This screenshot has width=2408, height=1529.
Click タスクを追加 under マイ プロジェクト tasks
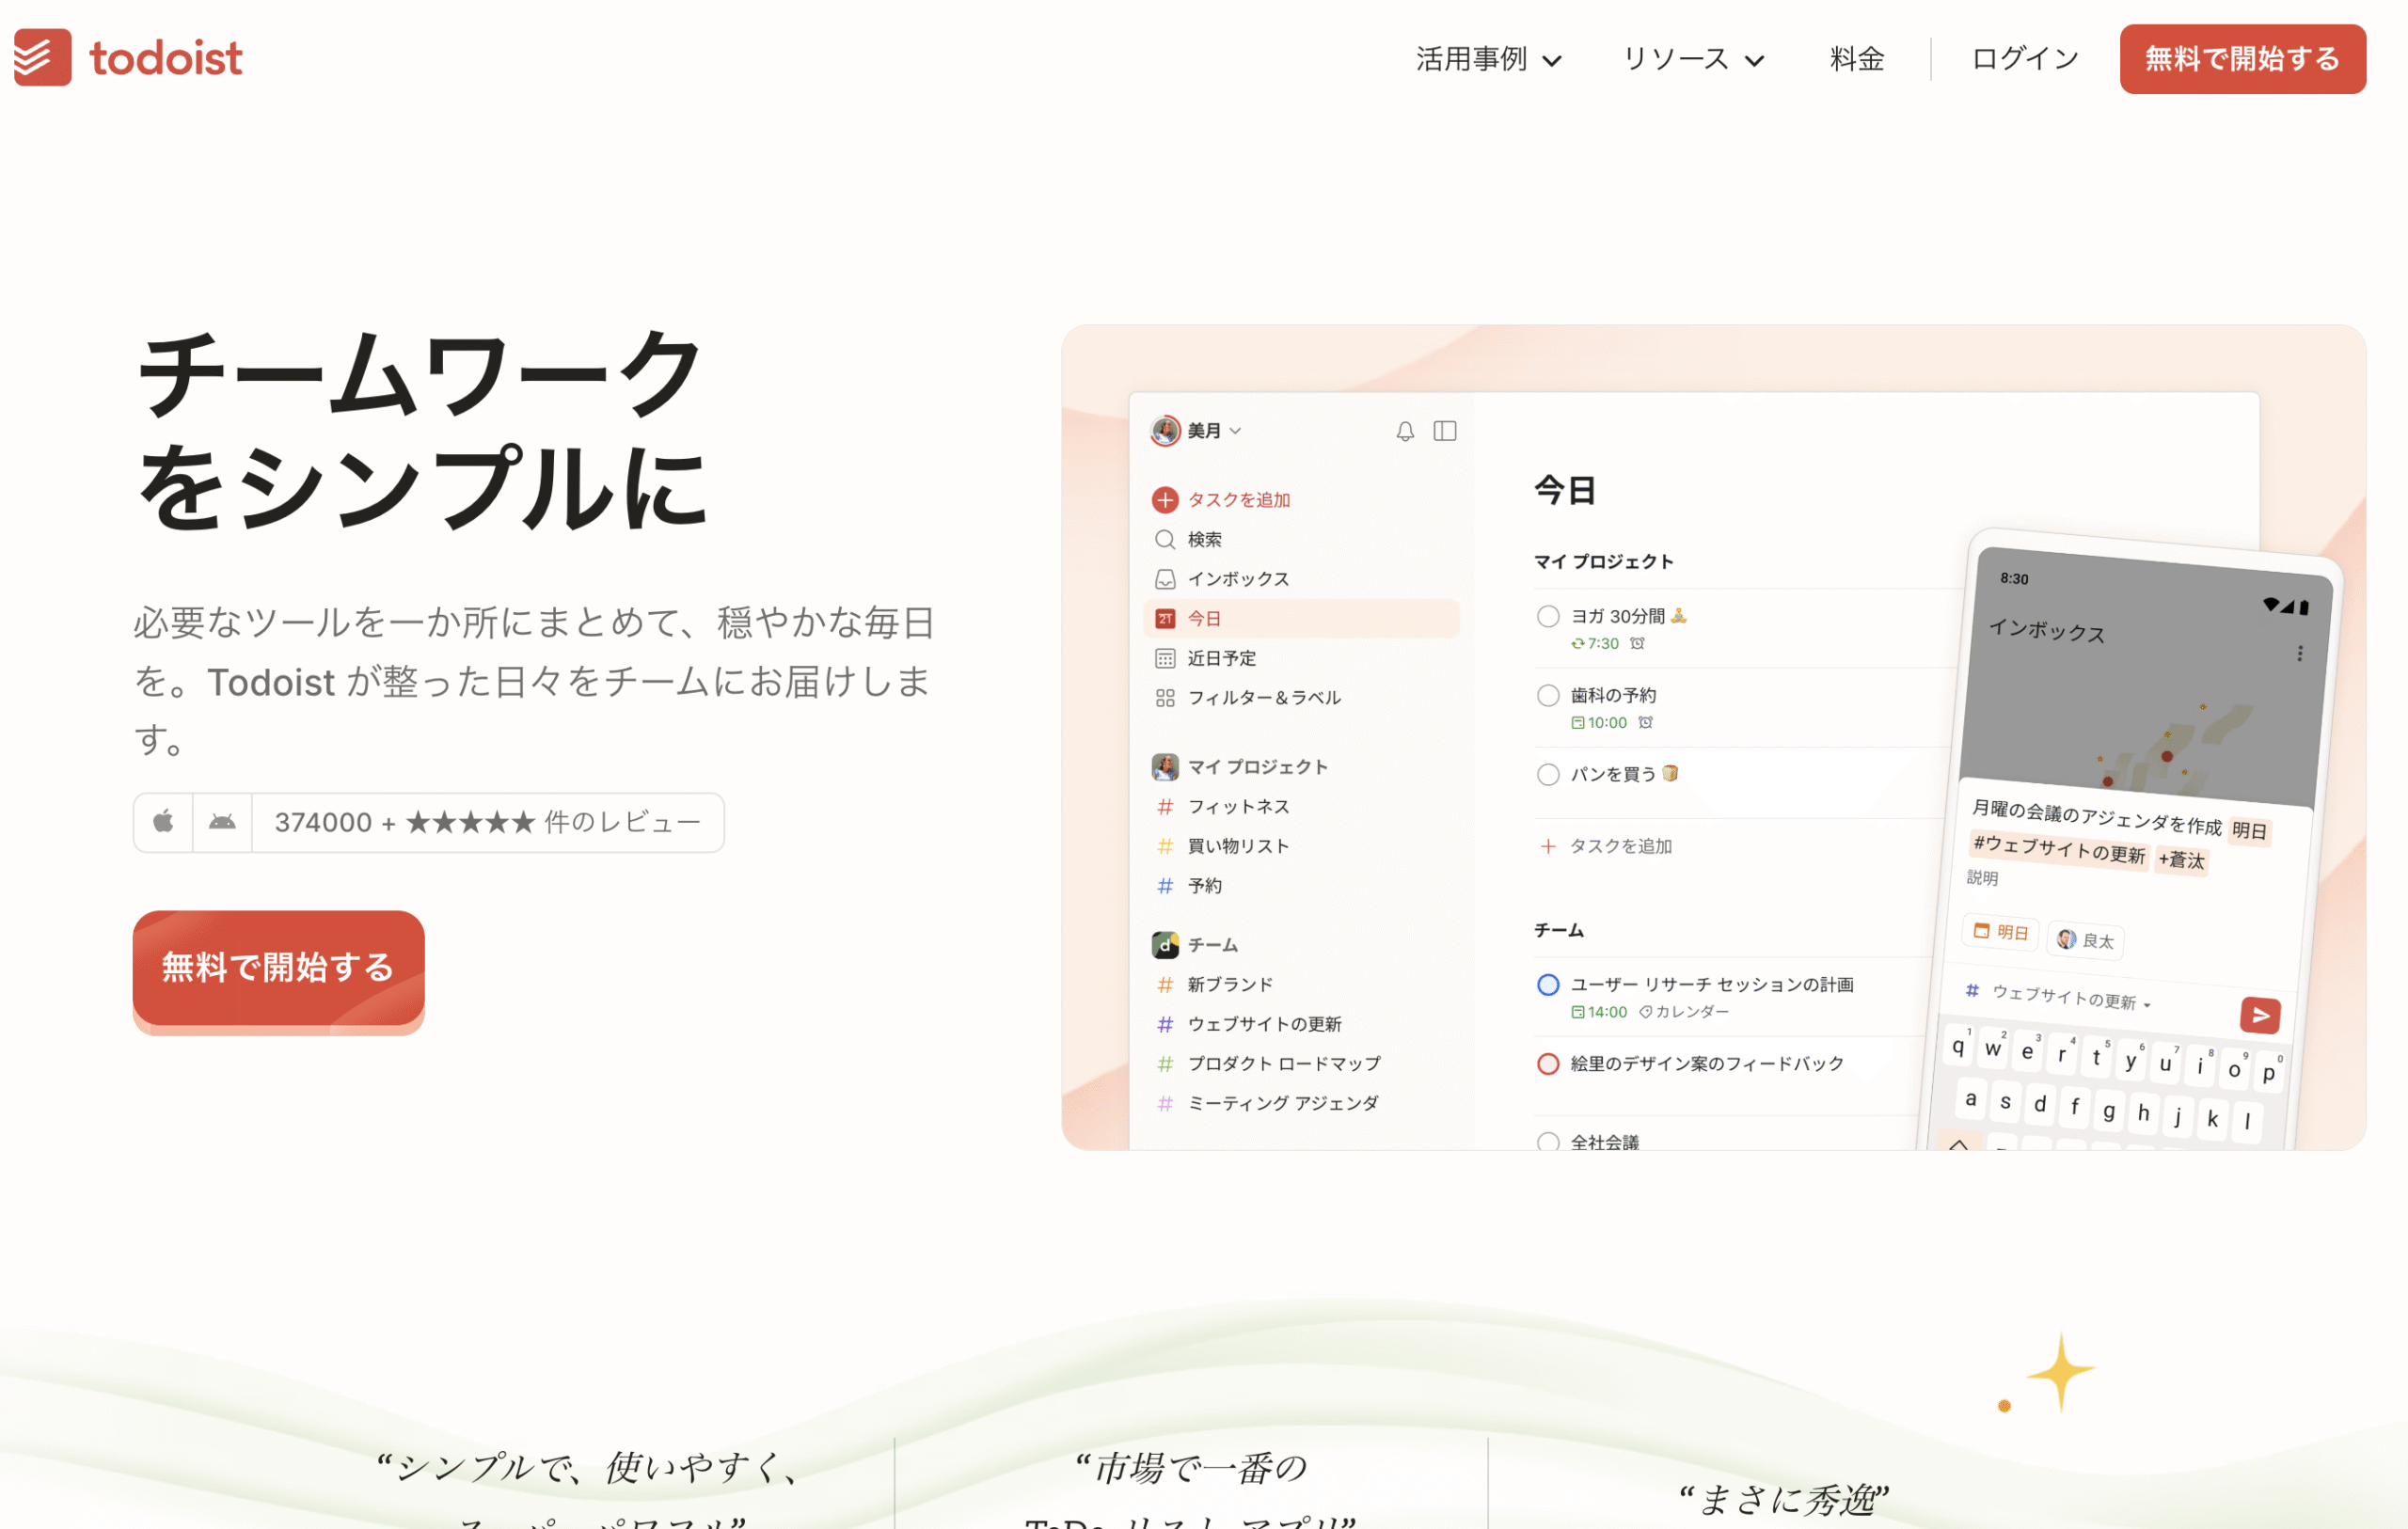tap(1606, 846)
